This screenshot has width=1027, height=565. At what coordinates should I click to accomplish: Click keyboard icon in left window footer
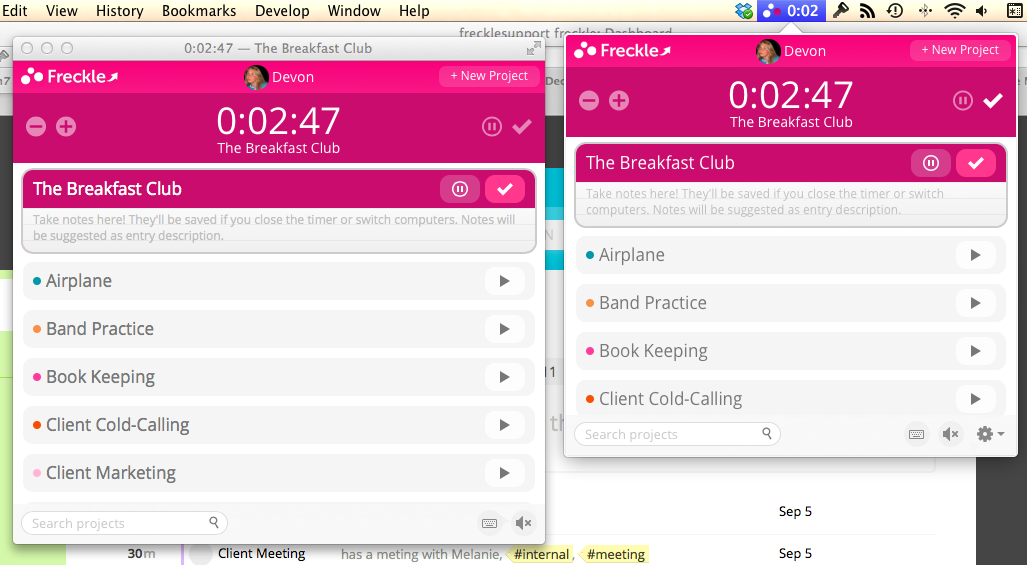pos(489,523)
